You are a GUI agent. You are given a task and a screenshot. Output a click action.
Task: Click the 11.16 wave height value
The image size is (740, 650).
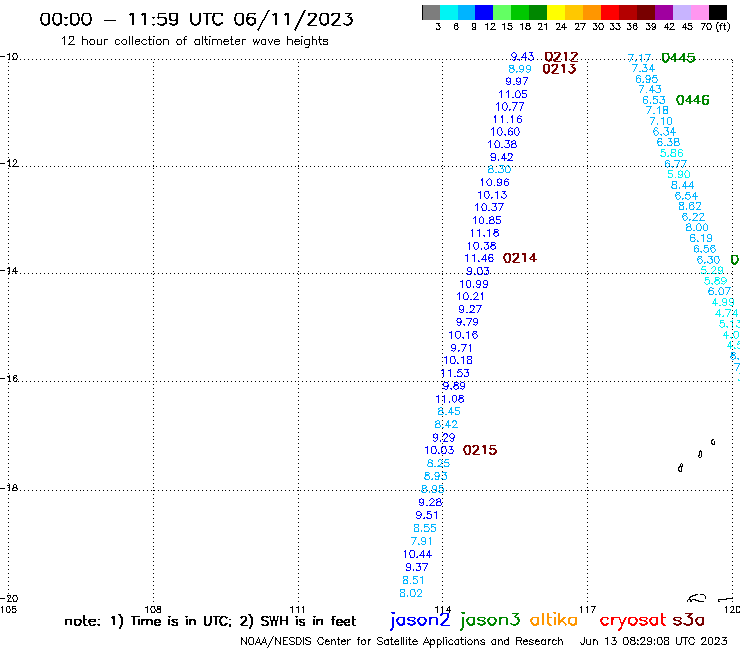coord(507,119)
